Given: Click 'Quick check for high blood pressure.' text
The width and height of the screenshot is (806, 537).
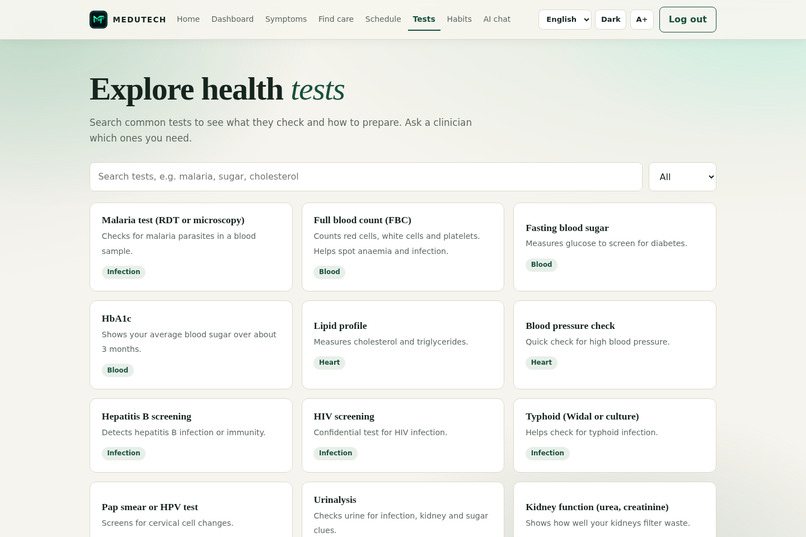Looking at the screenshot, I should (x=597, y=342).
